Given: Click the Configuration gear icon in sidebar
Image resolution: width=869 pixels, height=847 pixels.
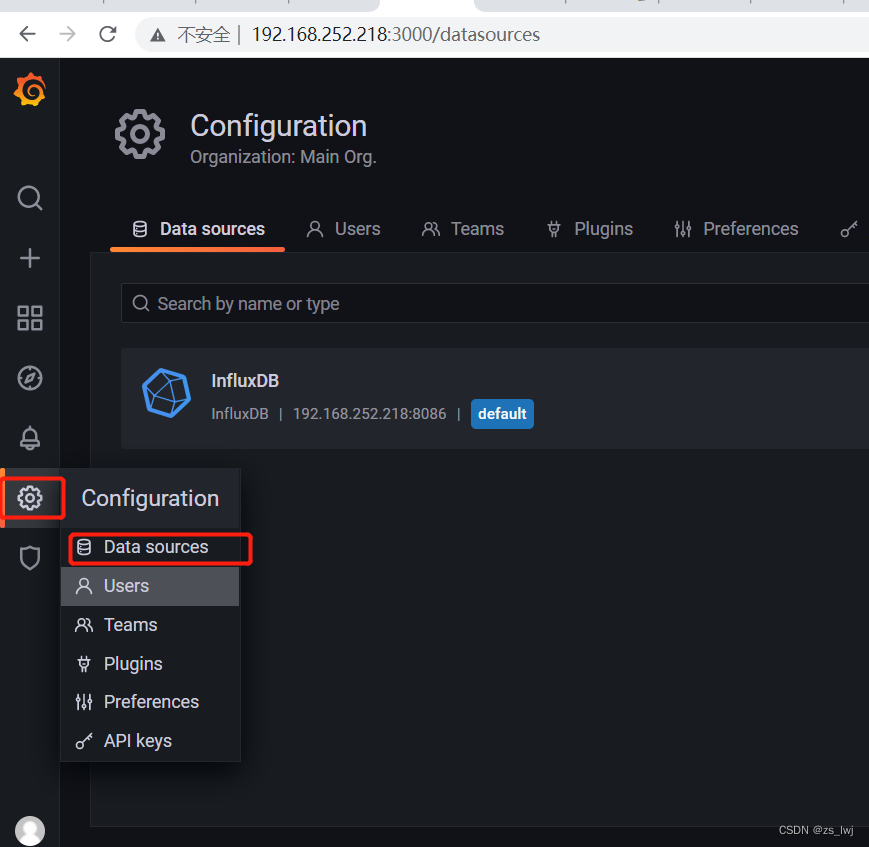Looking at the screenshot, I should point(30,498).
